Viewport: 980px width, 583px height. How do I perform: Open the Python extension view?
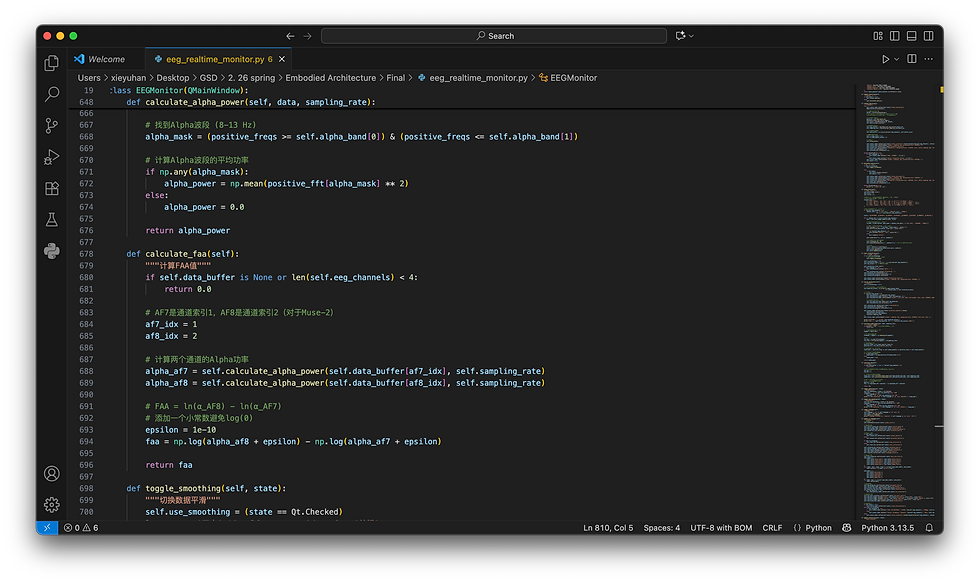click(x=52, y=251)
